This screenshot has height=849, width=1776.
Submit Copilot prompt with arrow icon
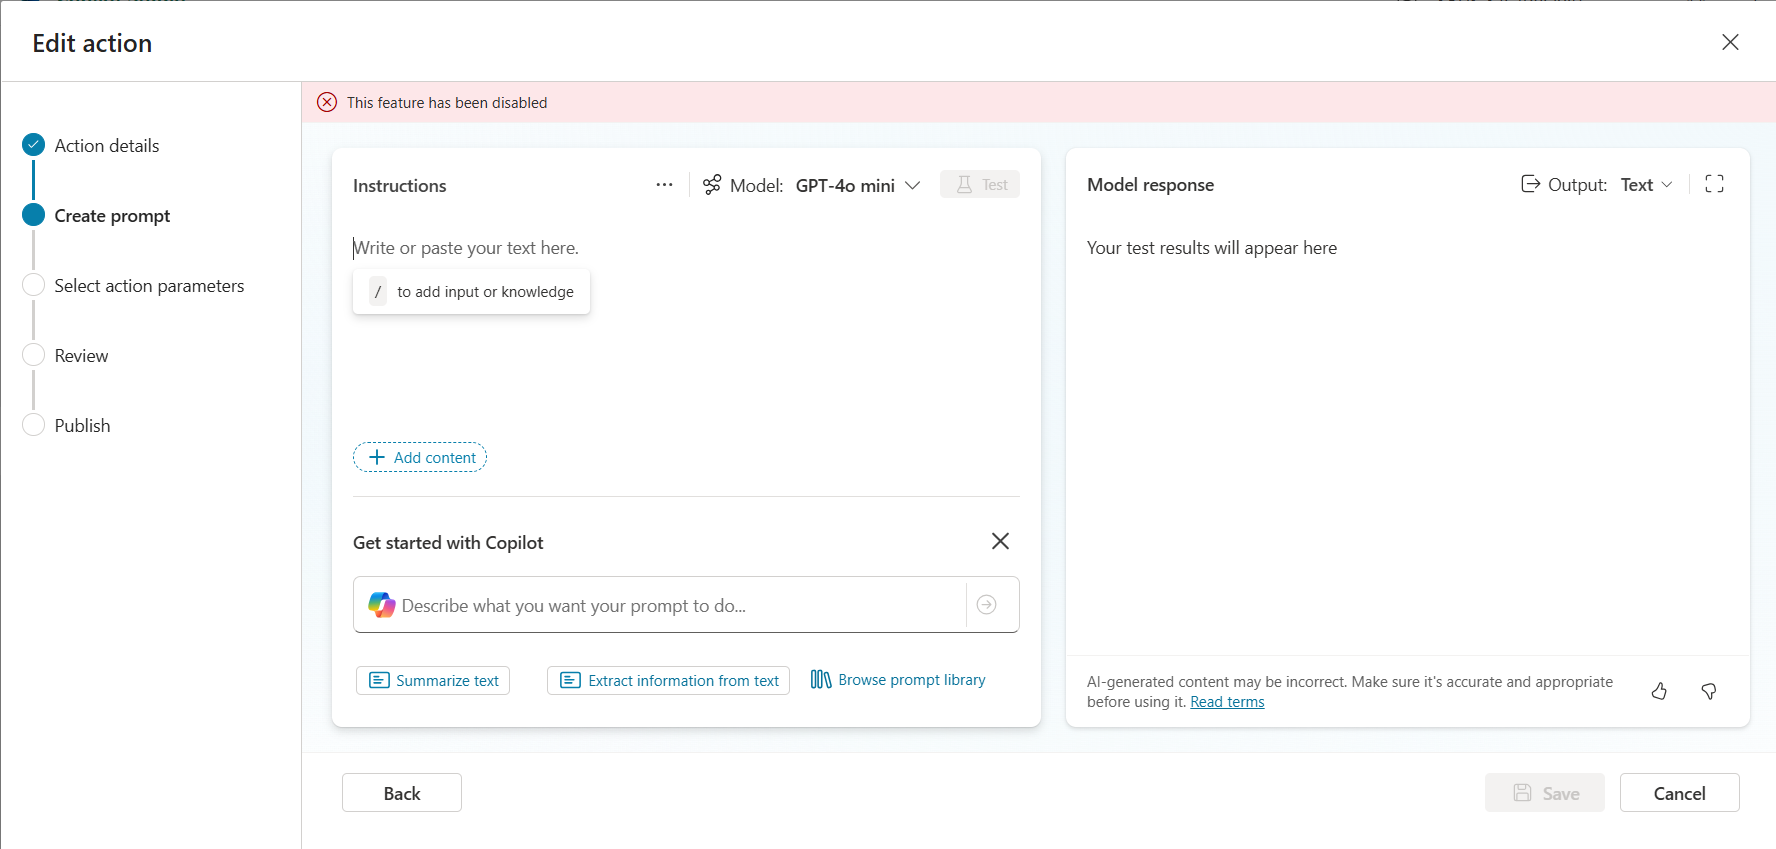(986, 605)
